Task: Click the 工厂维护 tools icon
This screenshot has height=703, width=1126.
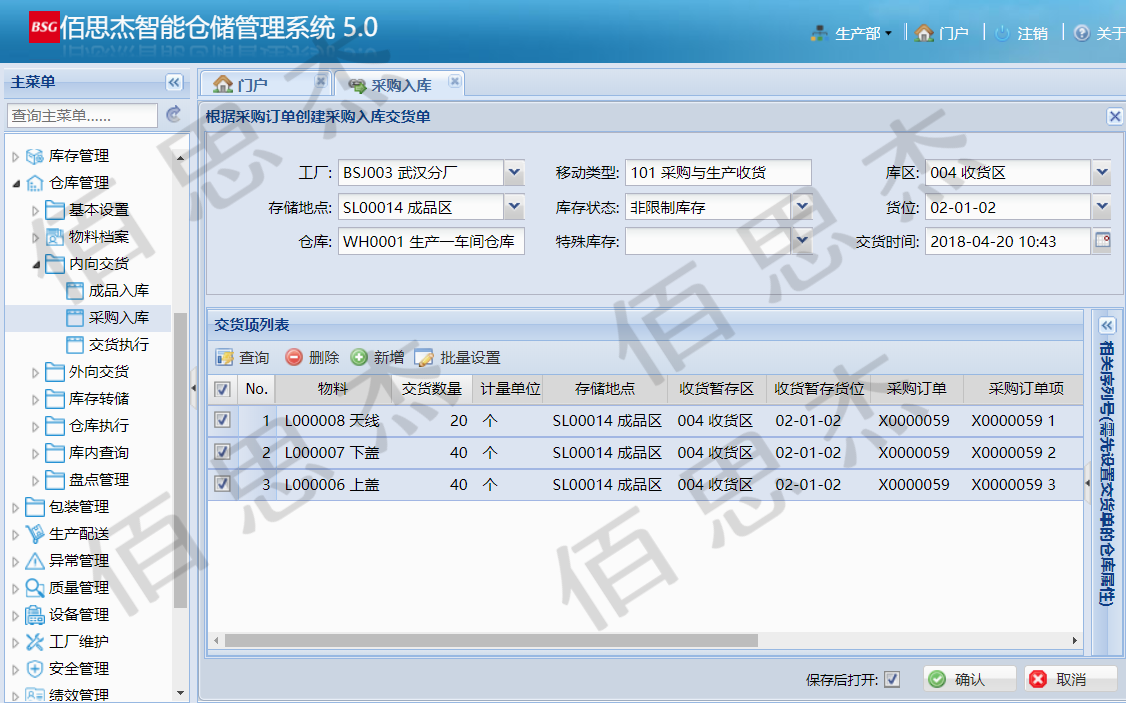Action: (x=34, y=642)
